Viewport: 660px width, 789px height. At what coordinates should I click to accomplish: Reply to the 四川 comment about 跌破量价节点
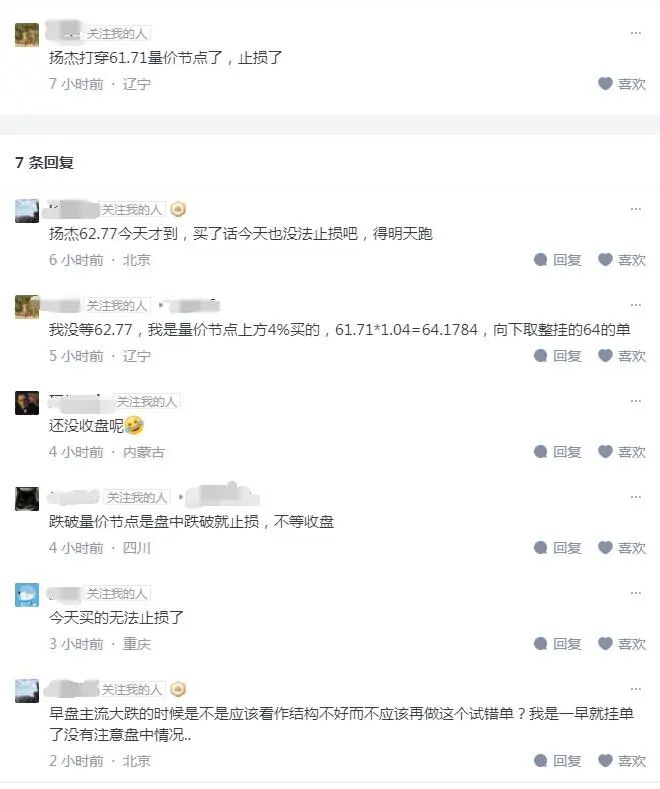557,547
